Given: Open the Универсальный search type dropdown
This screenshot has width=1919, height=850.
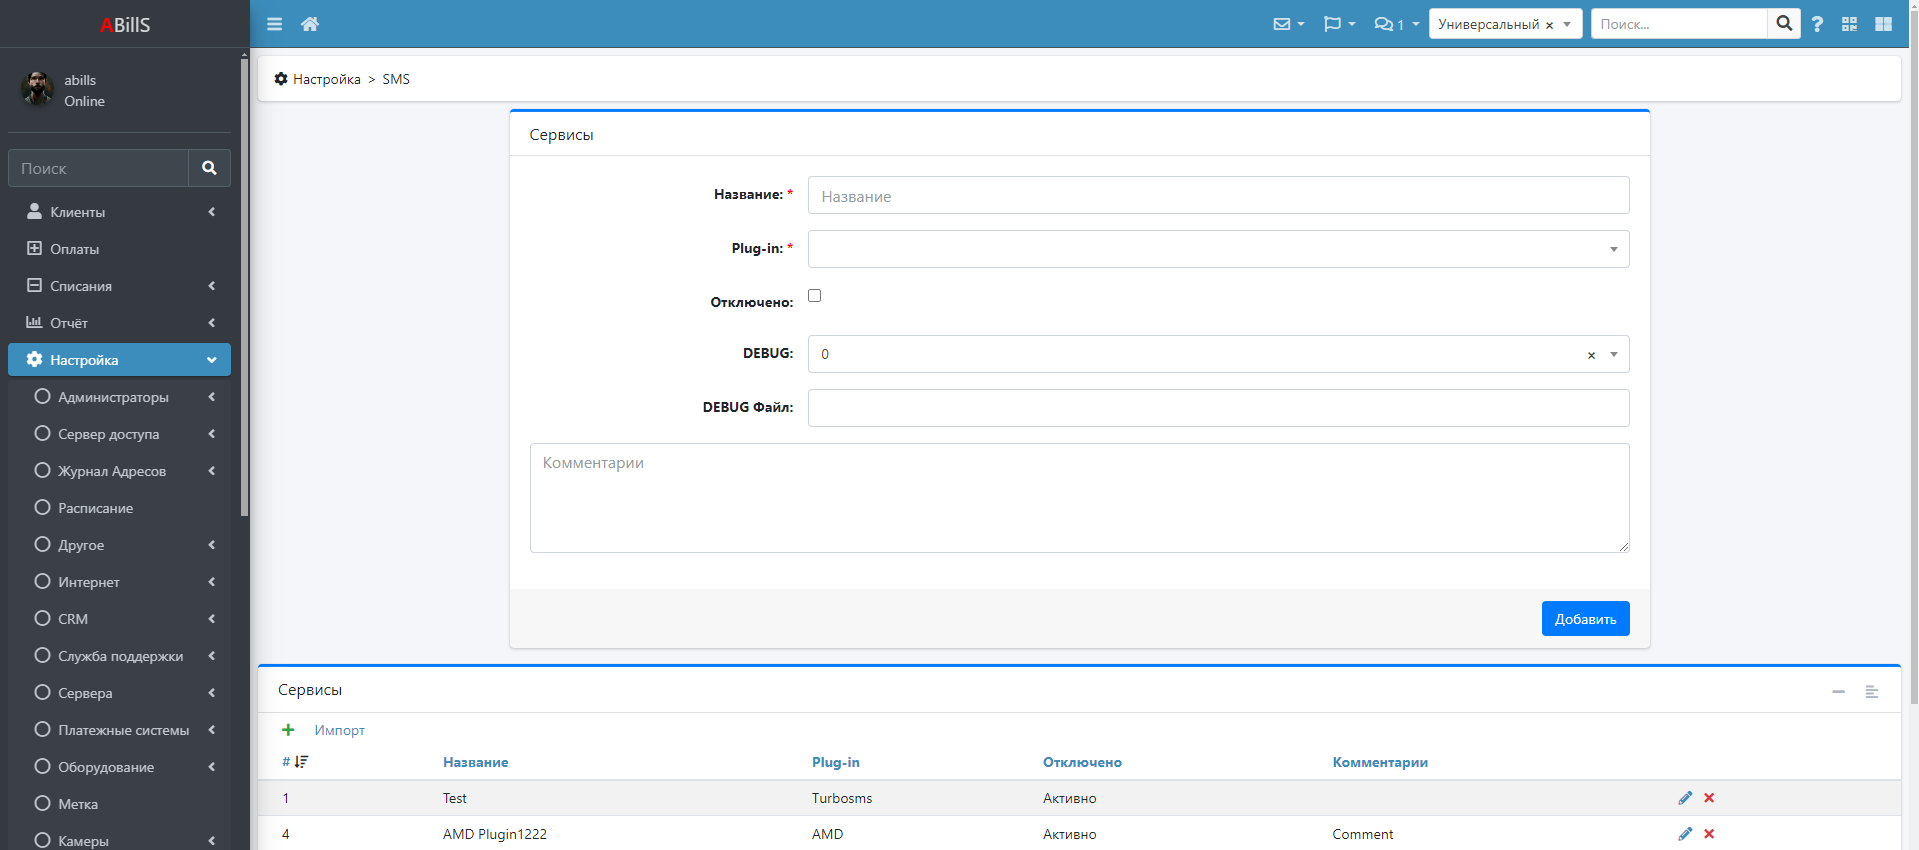Looking at the screenshot, I should point(1505,24).
